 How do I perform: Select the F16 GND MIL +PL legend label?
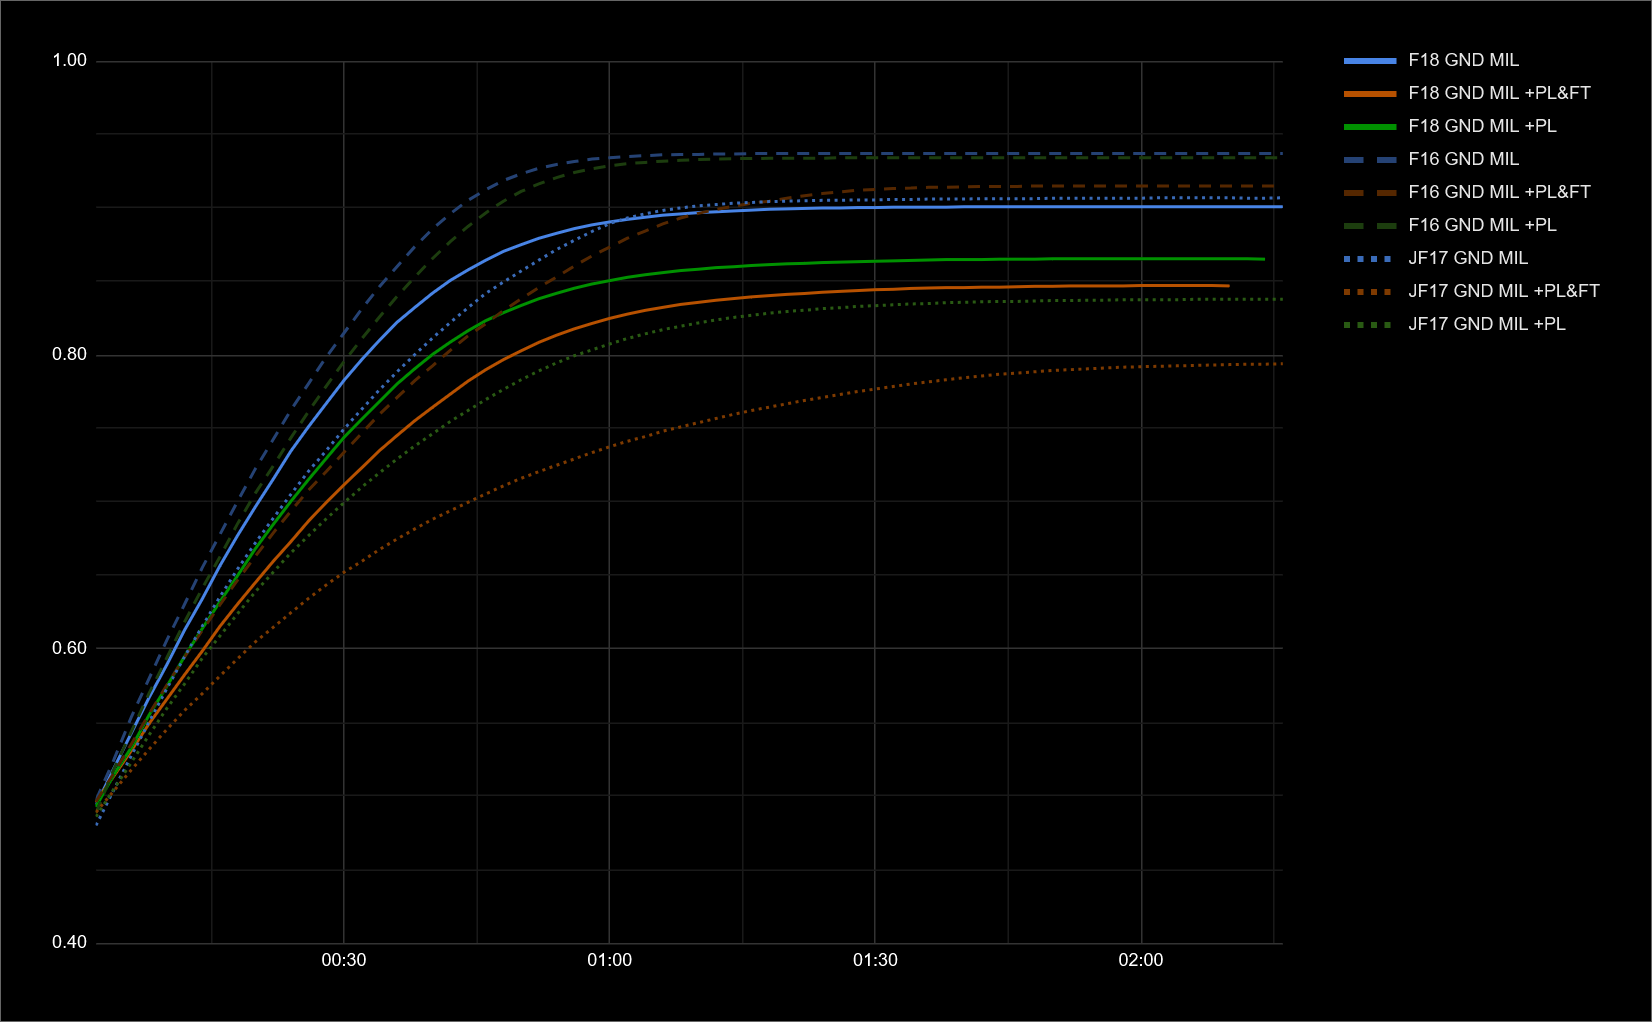(x=1482, y=225)
